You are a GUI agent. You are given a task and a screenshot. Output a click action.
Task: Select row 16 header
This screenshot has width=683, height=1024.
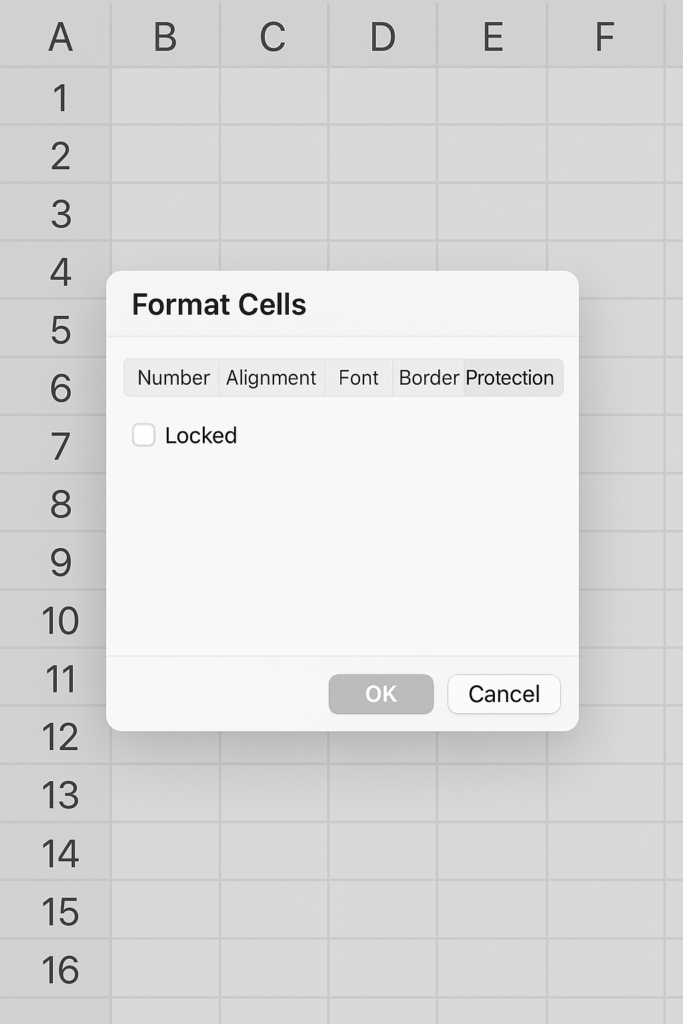pyautogui.click(x=60, y=969)
